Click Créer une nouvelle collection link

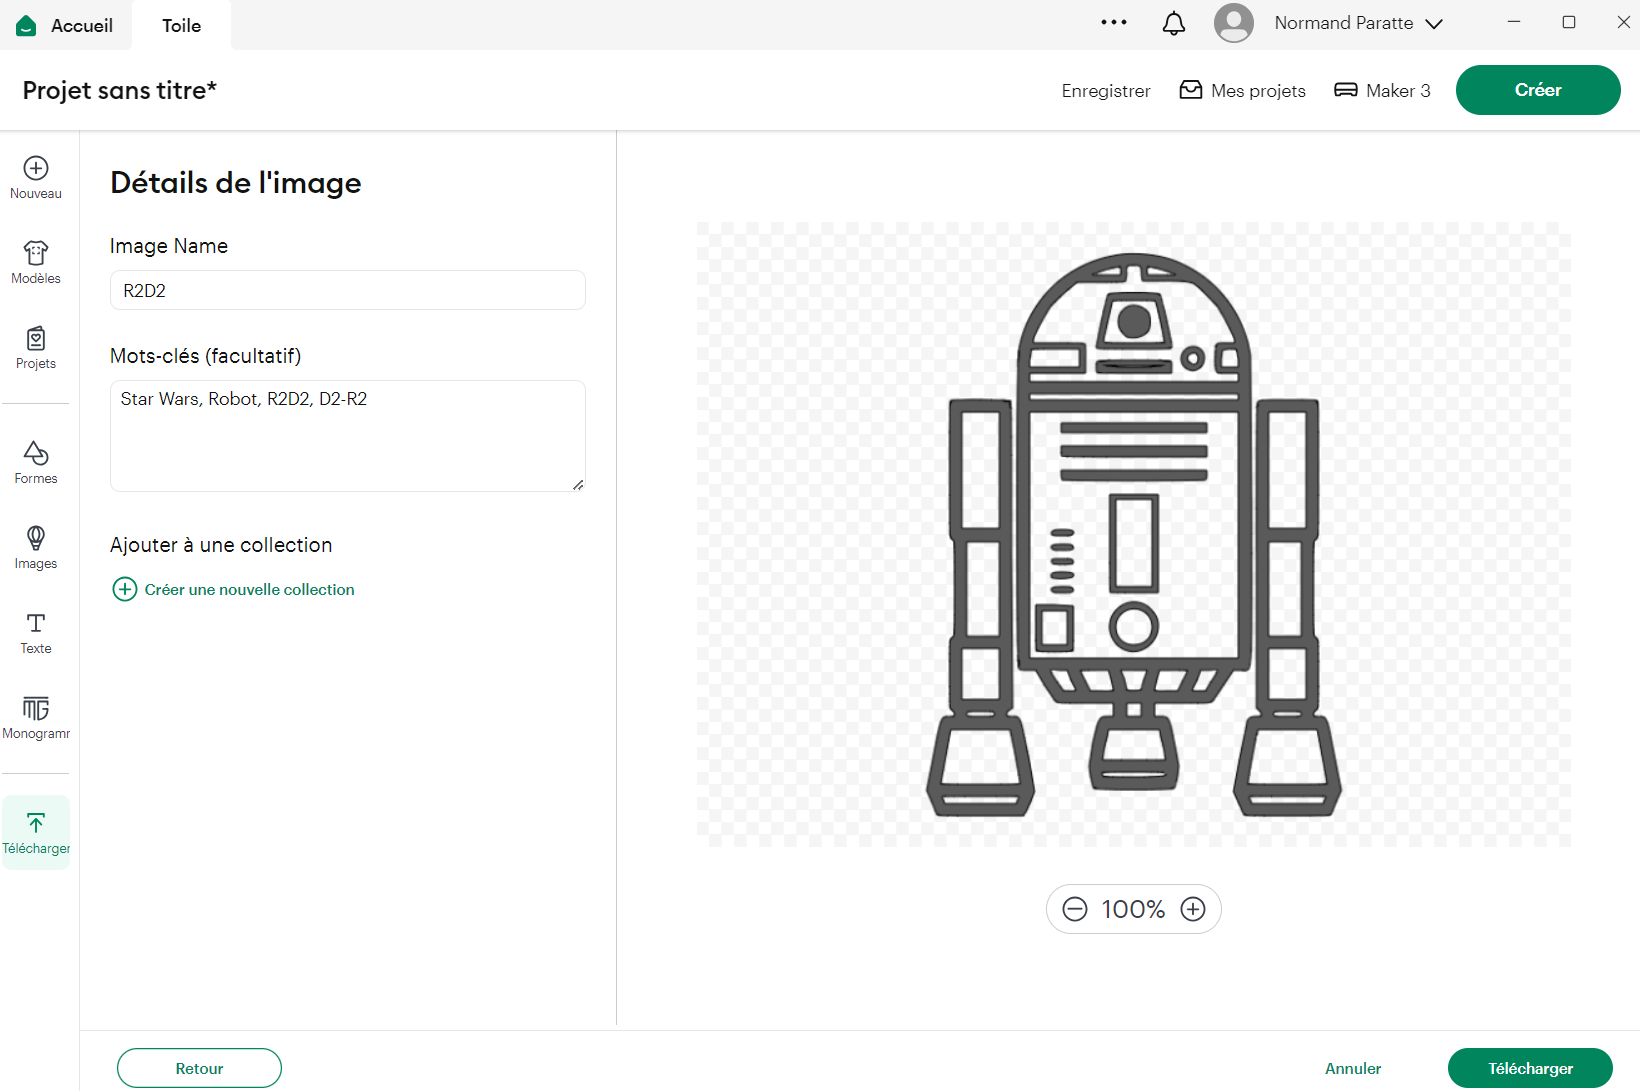point(249,590)
